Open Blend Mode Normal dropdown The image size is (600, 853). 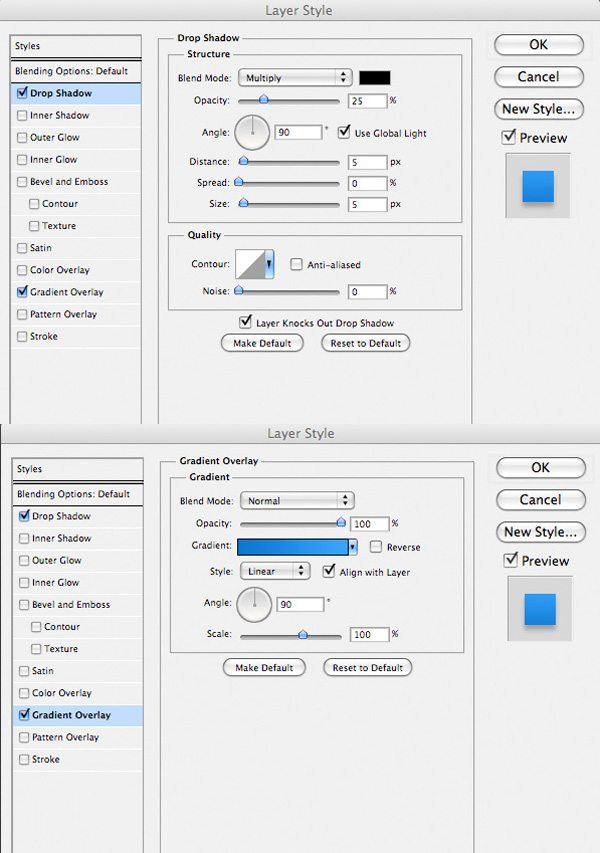(x=298, y=500)
